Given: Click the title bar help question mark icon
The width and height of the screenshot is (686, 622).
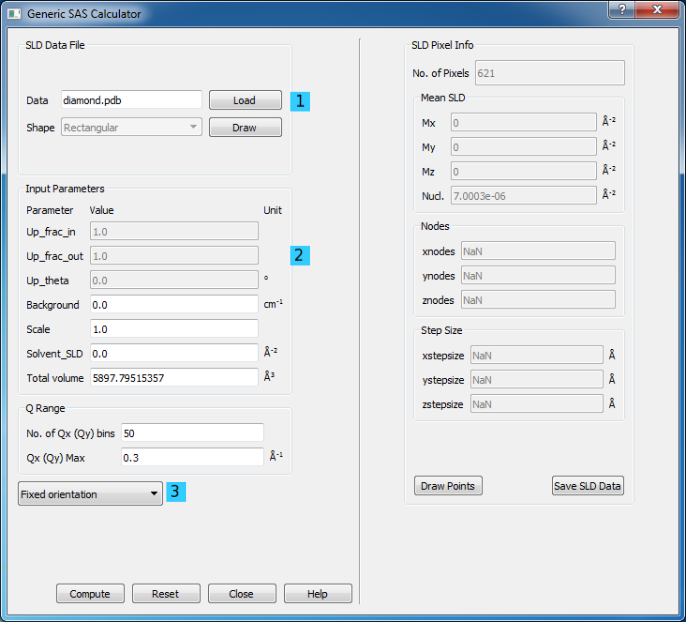Looking at the screenshot, I should pyautogui.click(x=623, y=10).
